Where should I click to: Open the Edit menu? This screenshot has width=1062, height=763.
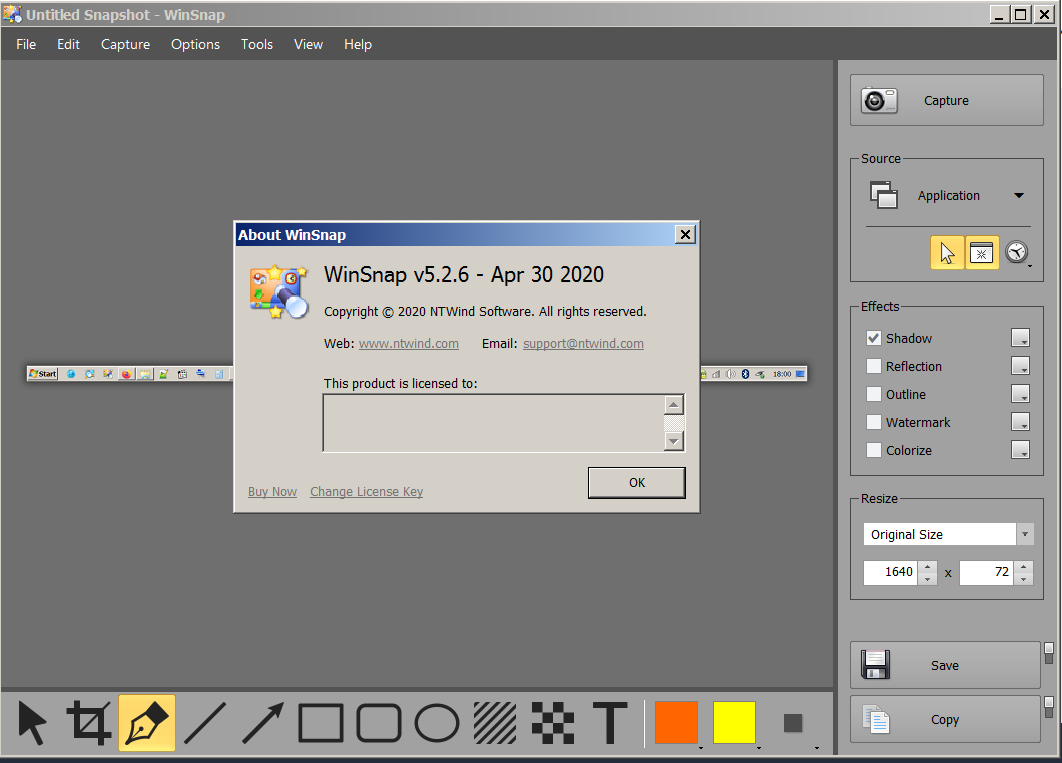coord(68,44)
